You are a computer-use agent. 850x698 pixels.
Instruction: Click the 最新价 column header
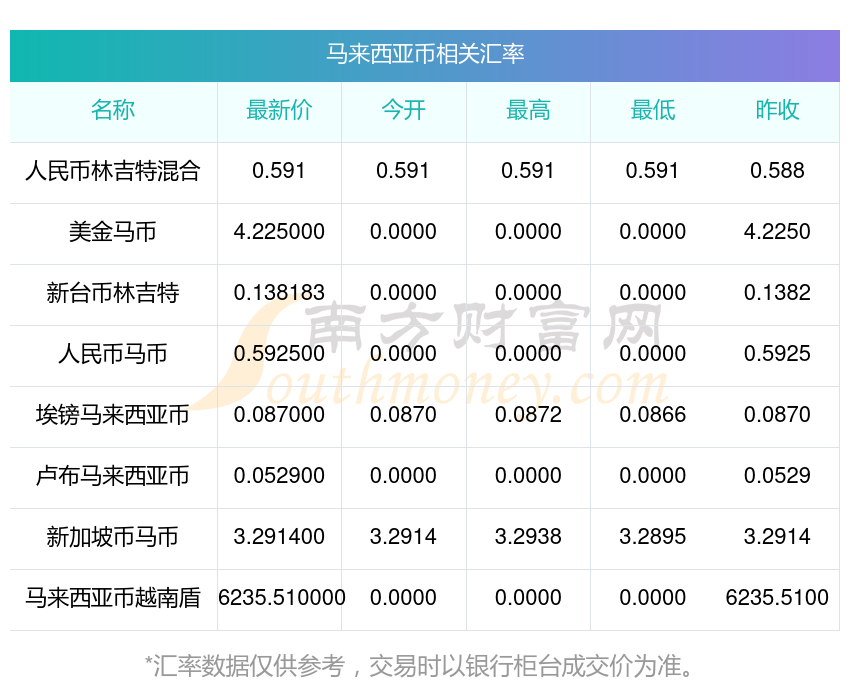tap(279, 110)
